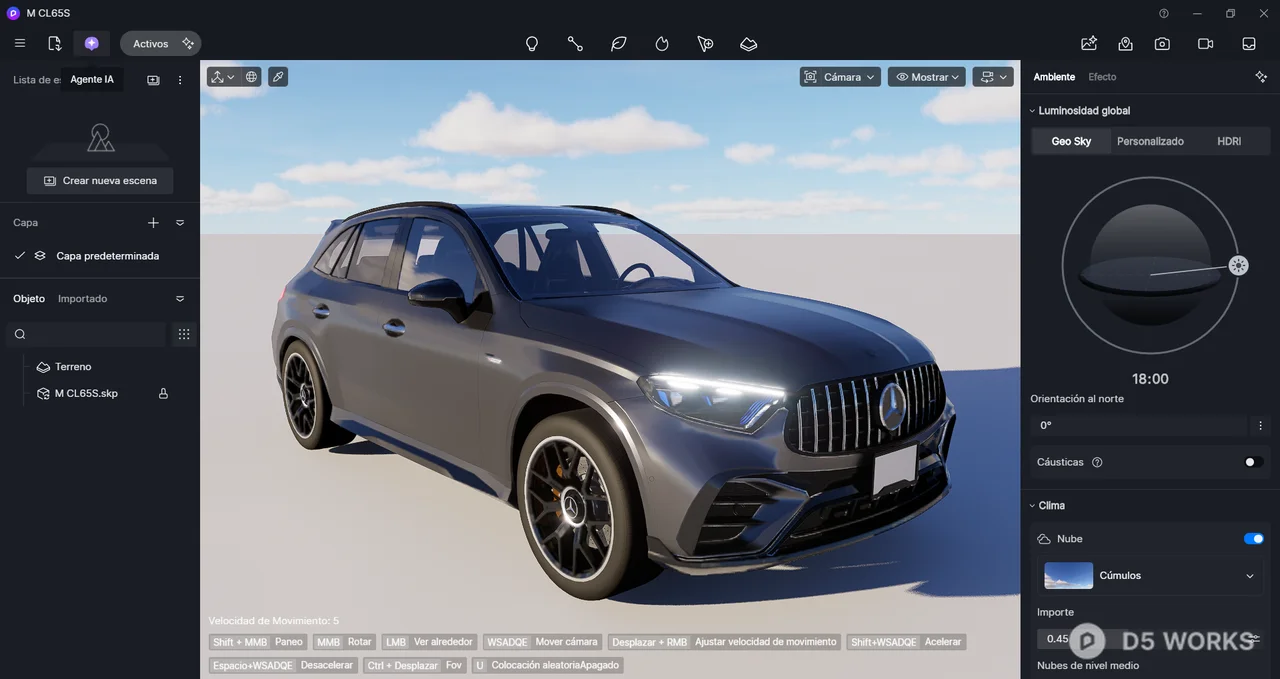Select the M CL65S.skp model item
Screen dimensions: 1280x679
(86, 394)
